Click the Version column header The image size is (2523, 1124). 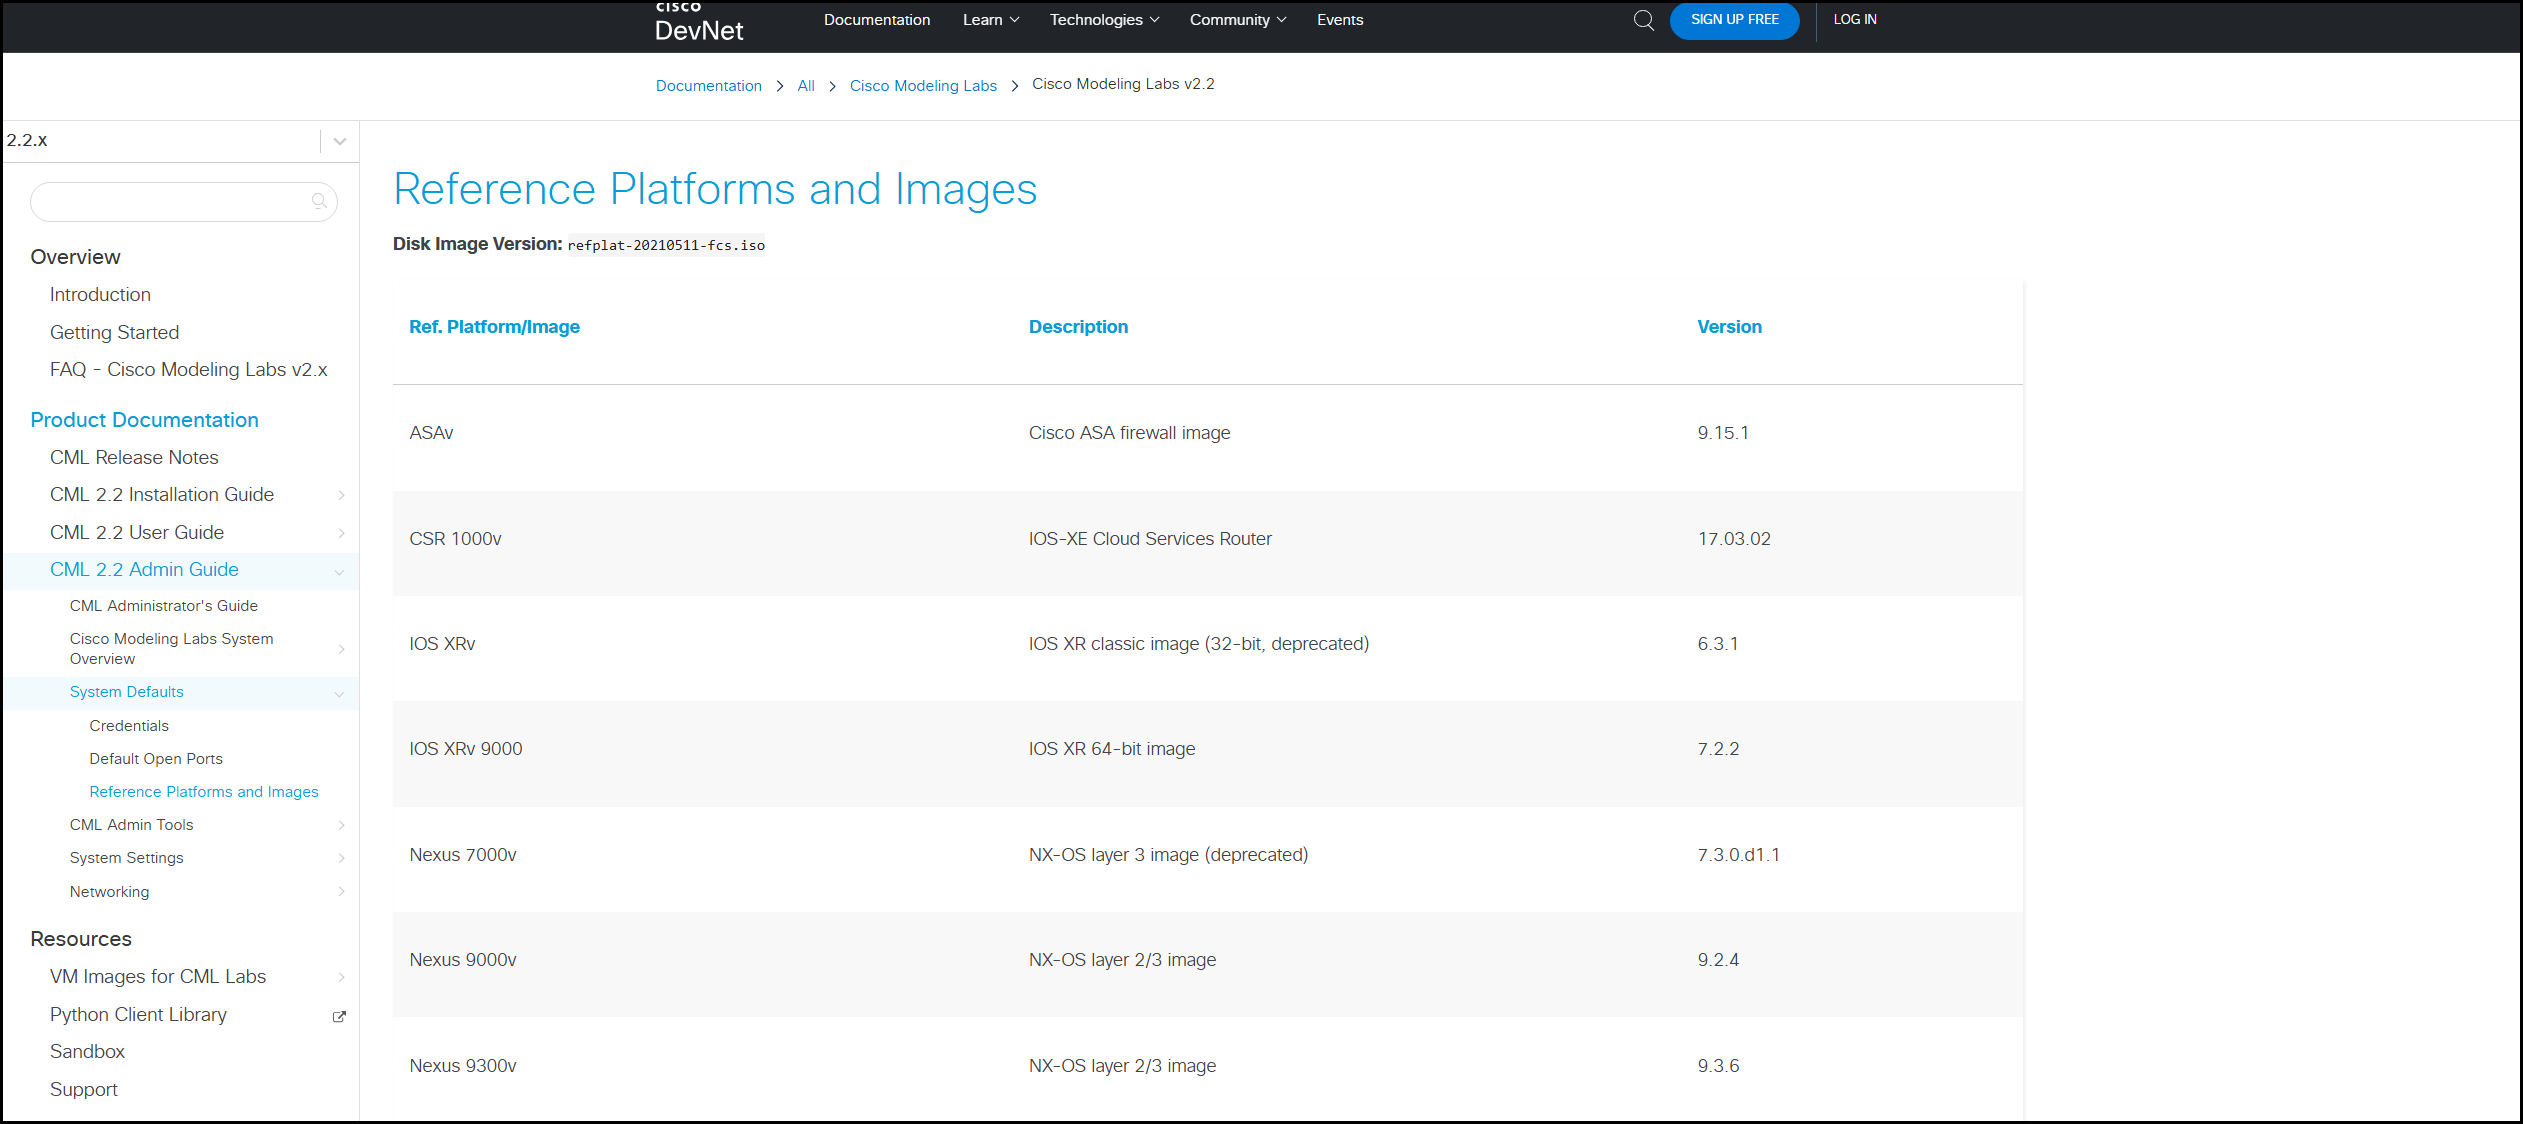tap(1729, 327)
